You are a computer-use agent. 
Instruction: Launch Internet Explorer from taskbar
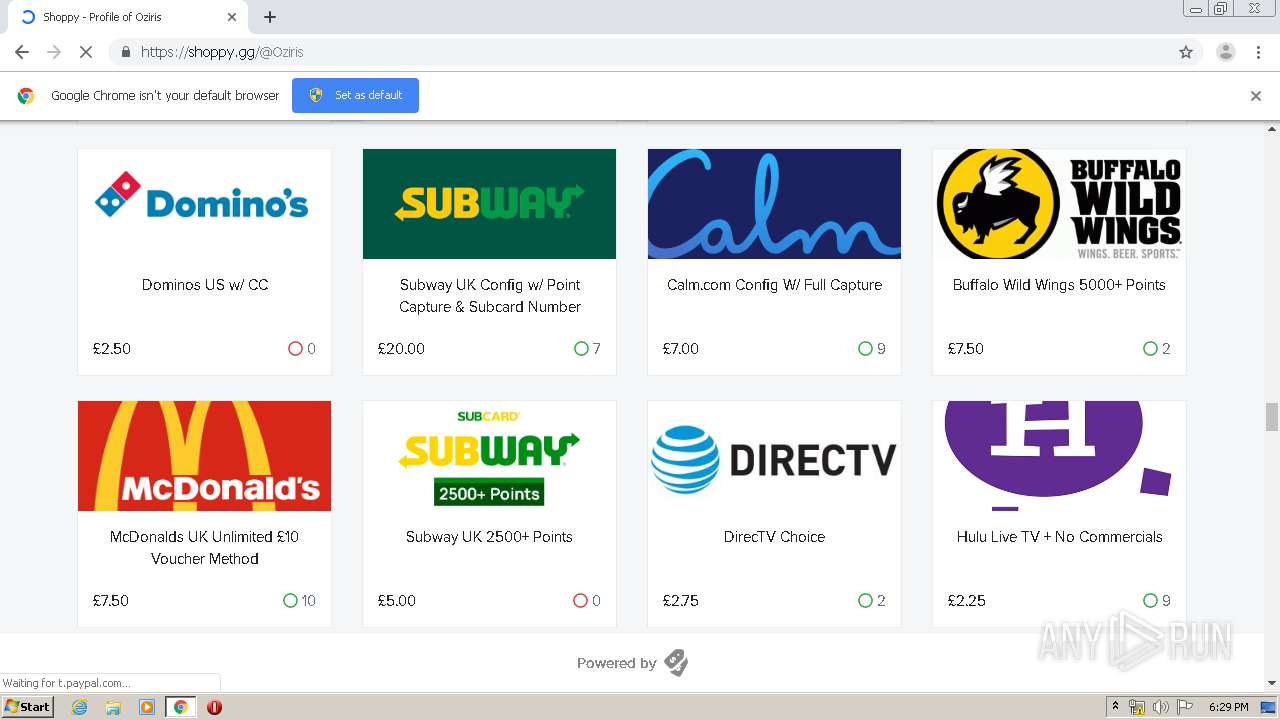pyautogui.click(x=80, y=707)
